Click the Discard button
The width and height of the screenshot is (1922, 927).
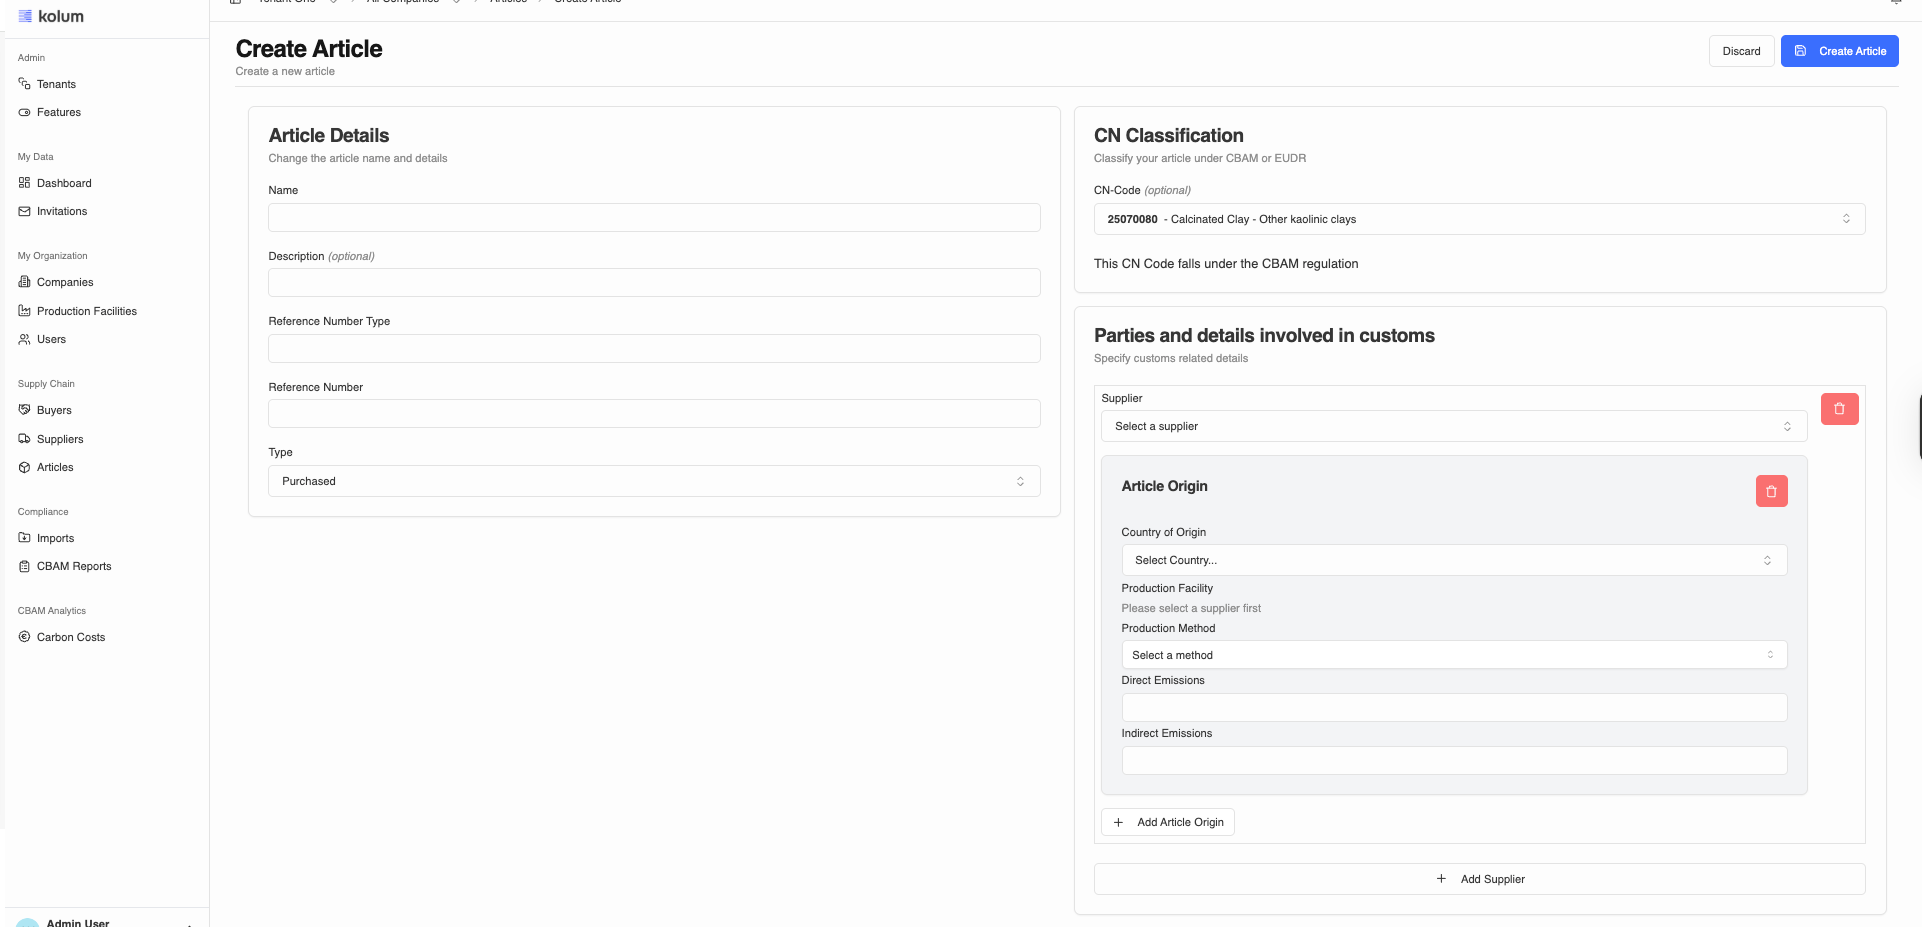[x=1740, y=51]
